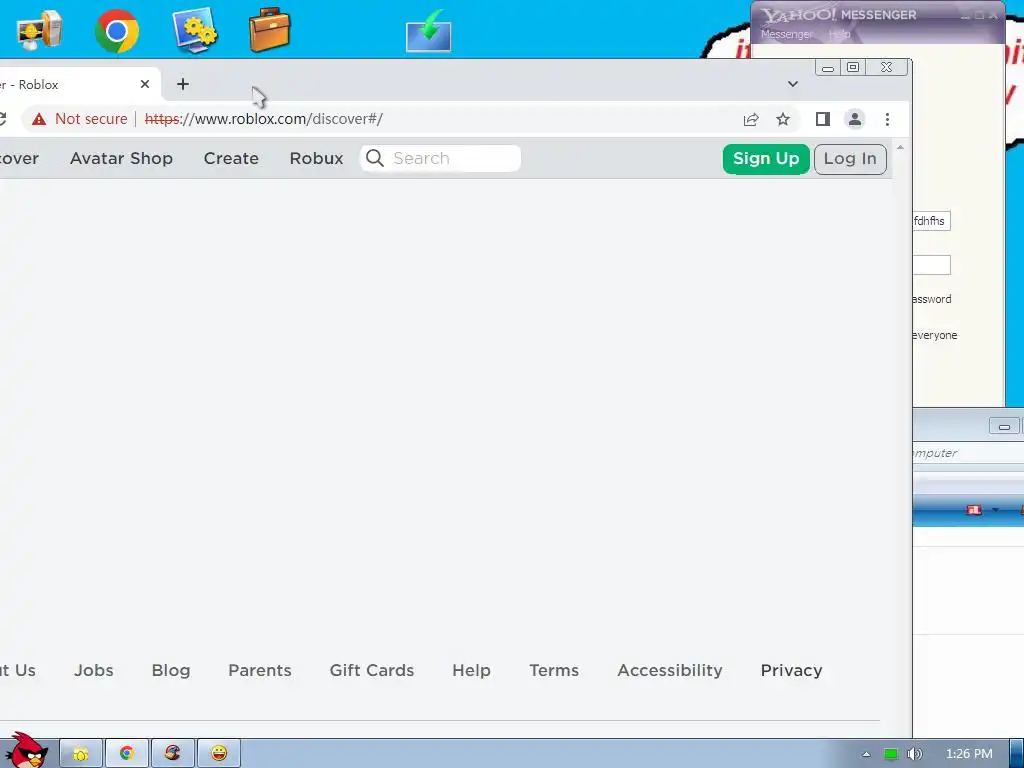Open the orange briefcase desktop icon
1024x768 pixels.
[270, 30]
